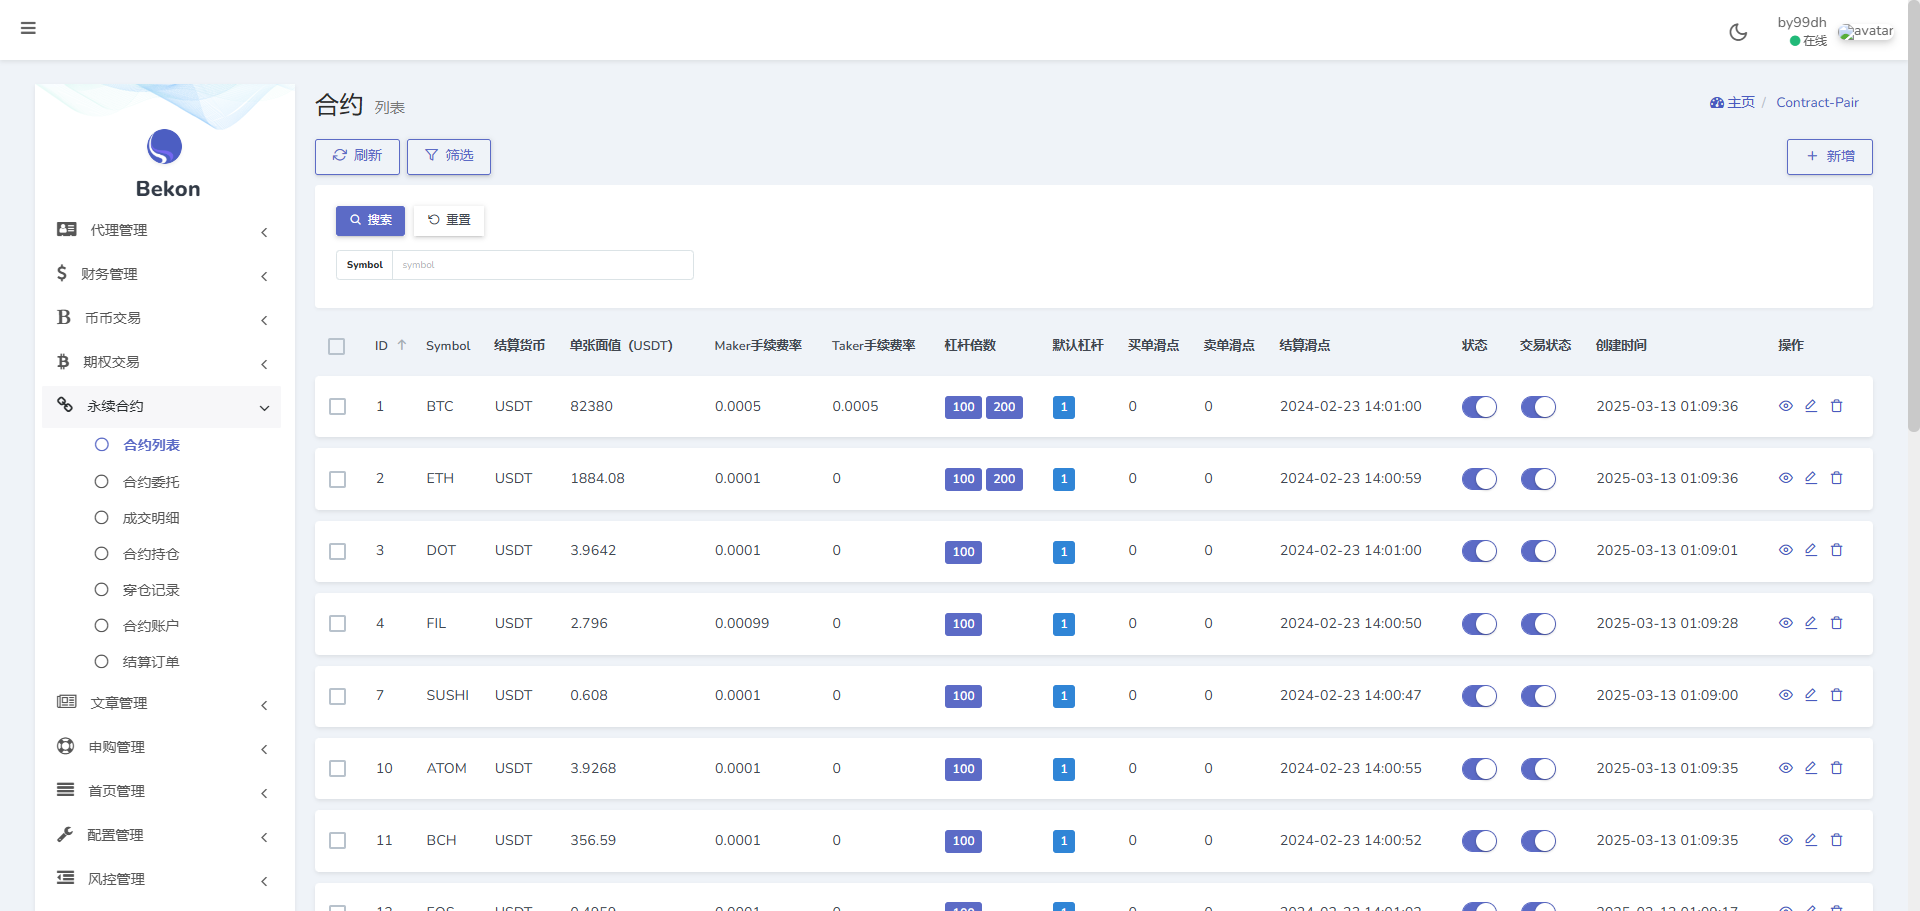View details of BCH contract row
Image resolution: width=1920 pixels, height=911 pixels.
pos(1785,840)
